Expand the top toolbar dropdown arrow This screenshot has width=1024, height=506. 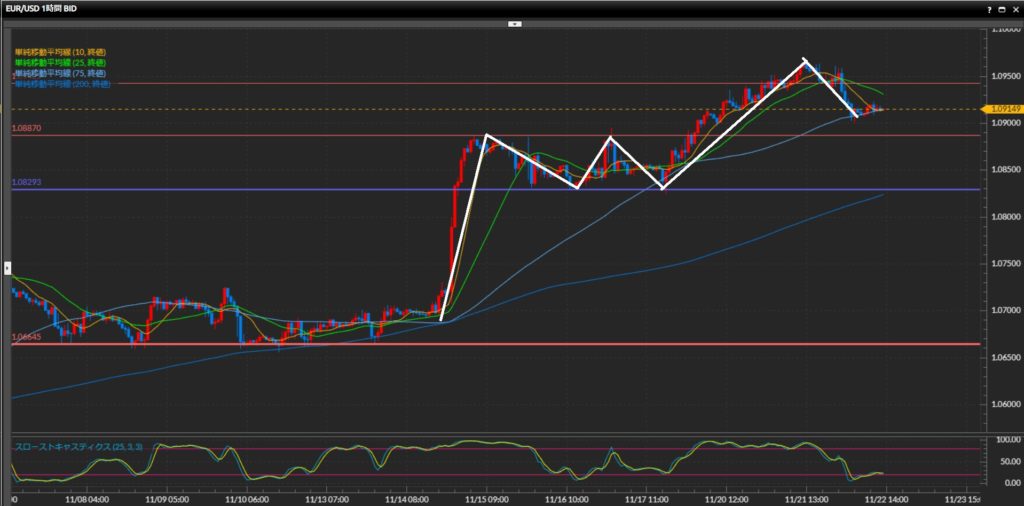coord(513,22)
